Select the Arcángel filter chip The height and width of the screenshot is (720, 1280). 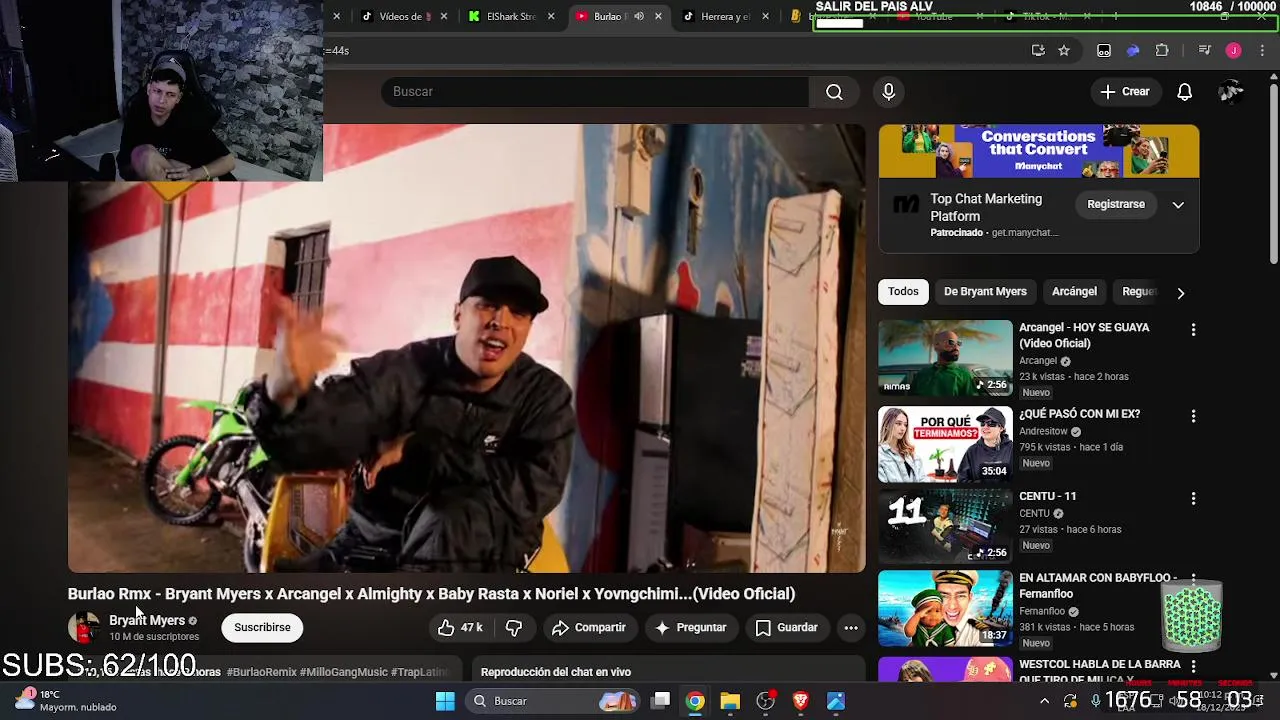coord(1074,292)
